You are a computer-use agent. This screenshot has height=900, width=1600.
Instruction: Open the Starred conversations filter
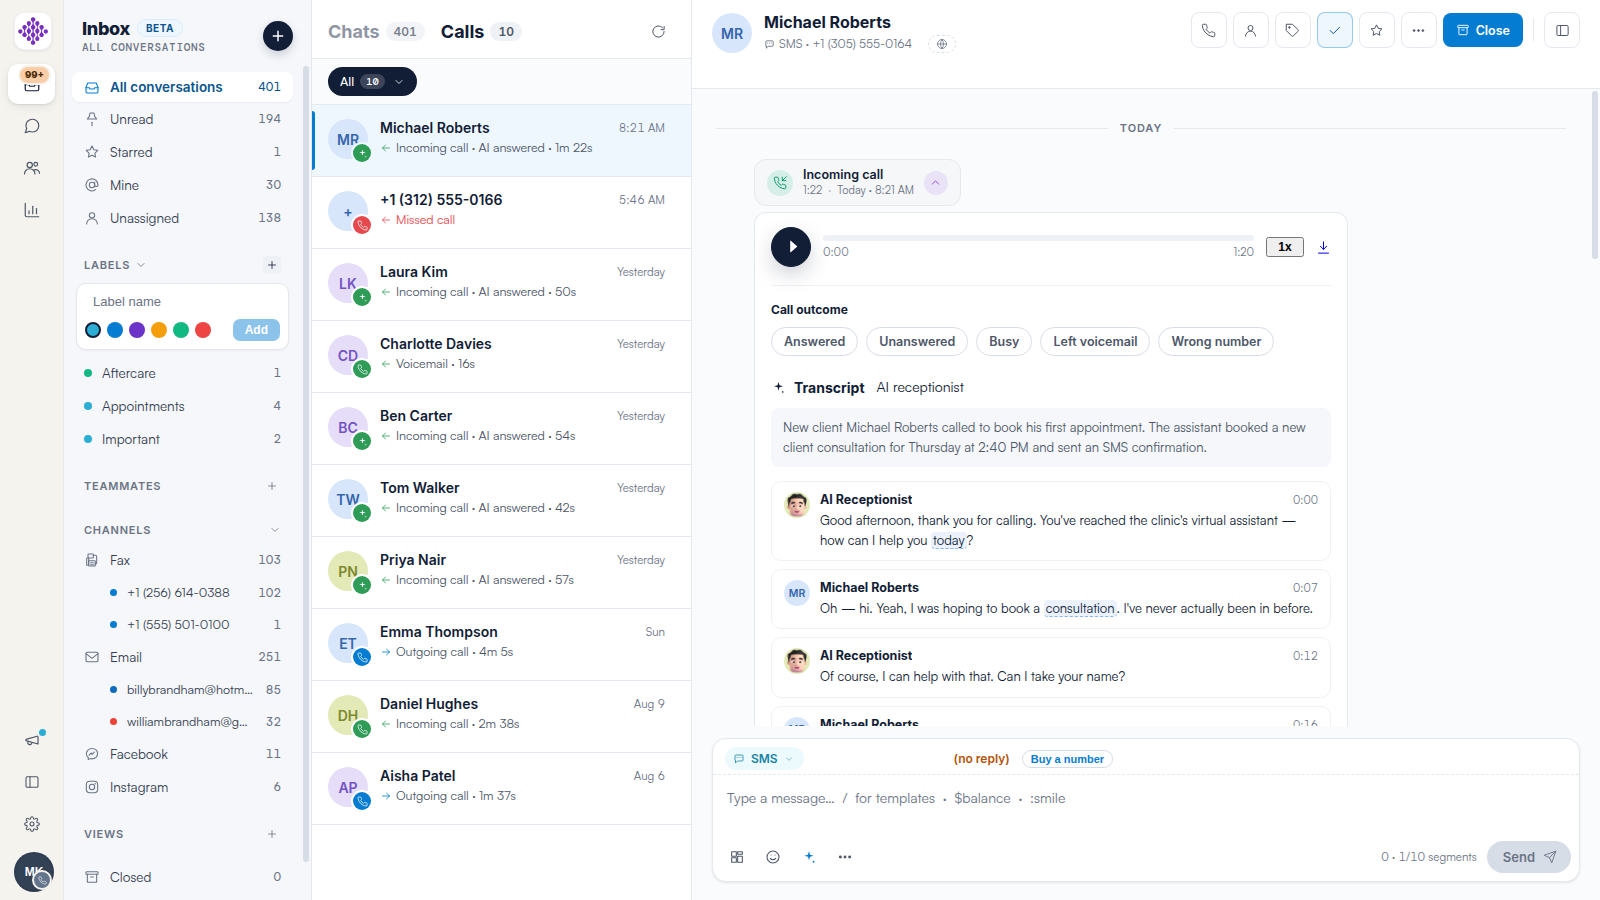pyautogui.click(x=182, y=152)
